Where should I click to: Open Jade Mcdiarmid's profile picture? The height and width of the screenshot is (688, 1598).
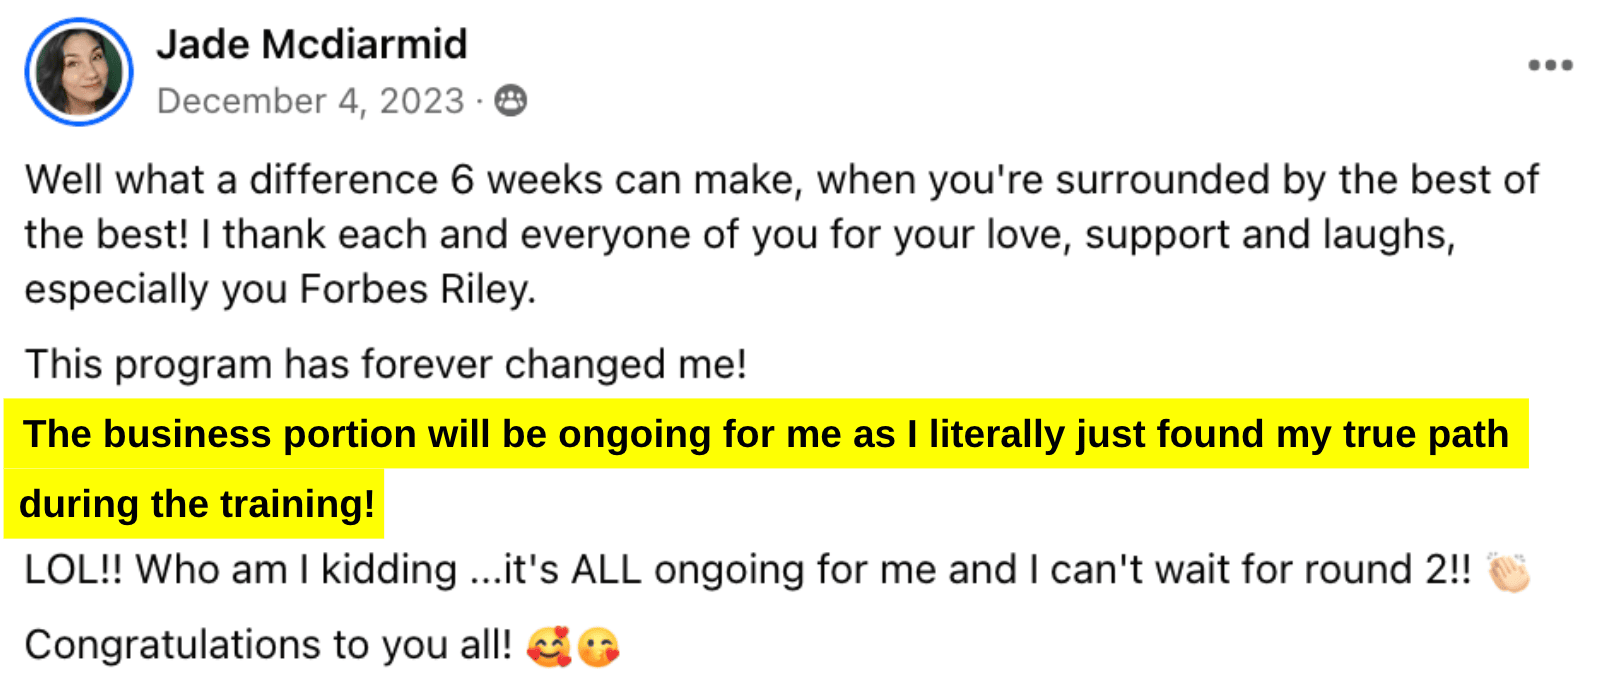tap(79, 72)
